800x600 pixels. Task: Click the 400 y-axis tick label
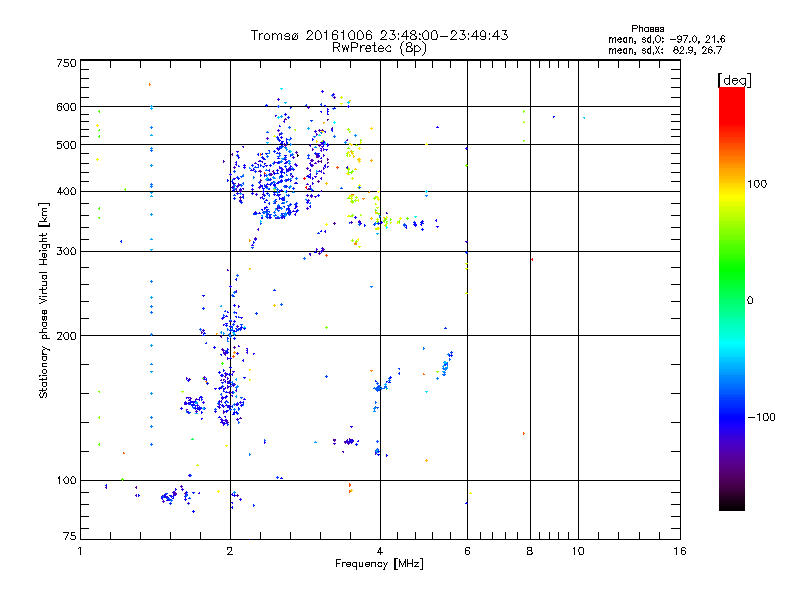(66, 191)
